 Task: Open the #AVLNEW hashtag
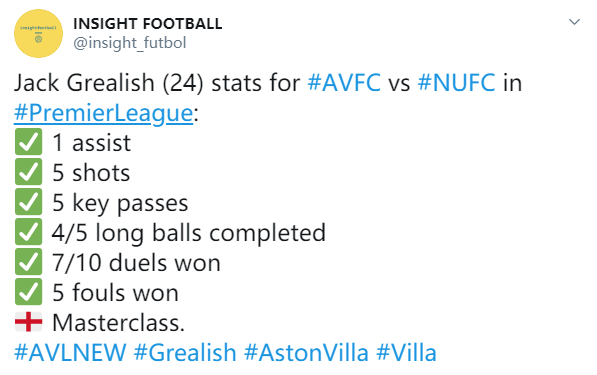pos(70,352)
